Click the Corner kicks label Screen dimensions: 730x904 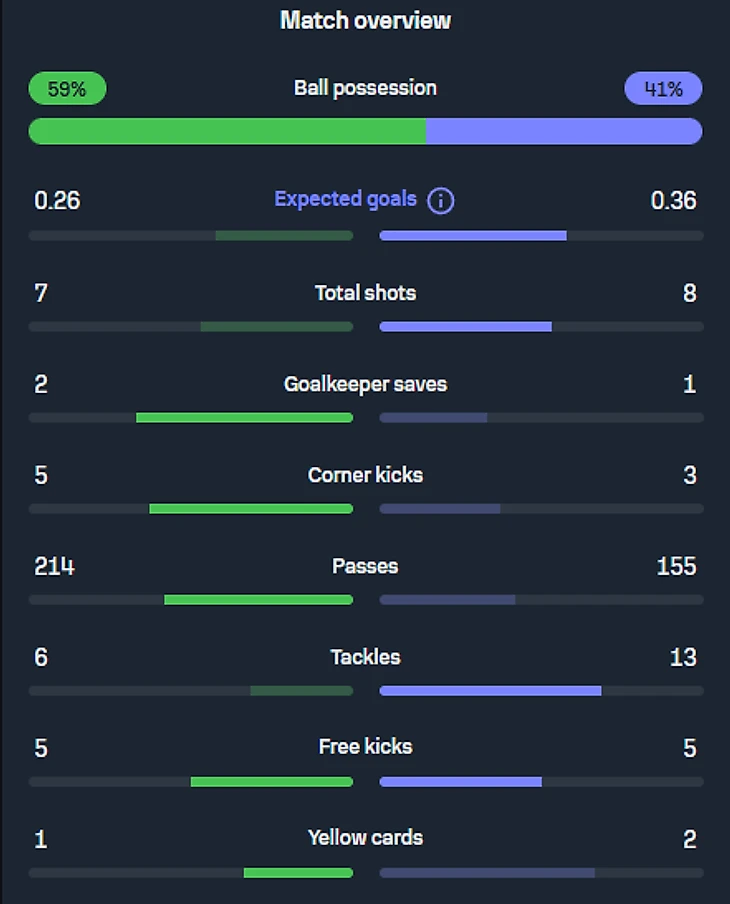[x=365, y=475]
